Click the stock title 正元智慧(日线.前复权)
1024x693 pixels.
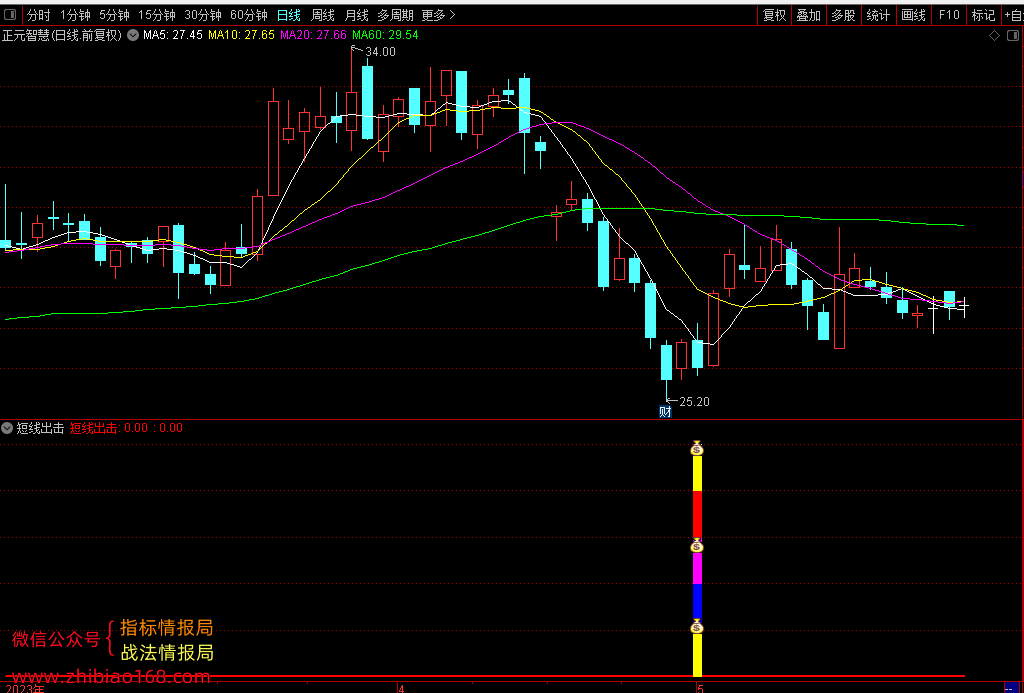[62, 35]
